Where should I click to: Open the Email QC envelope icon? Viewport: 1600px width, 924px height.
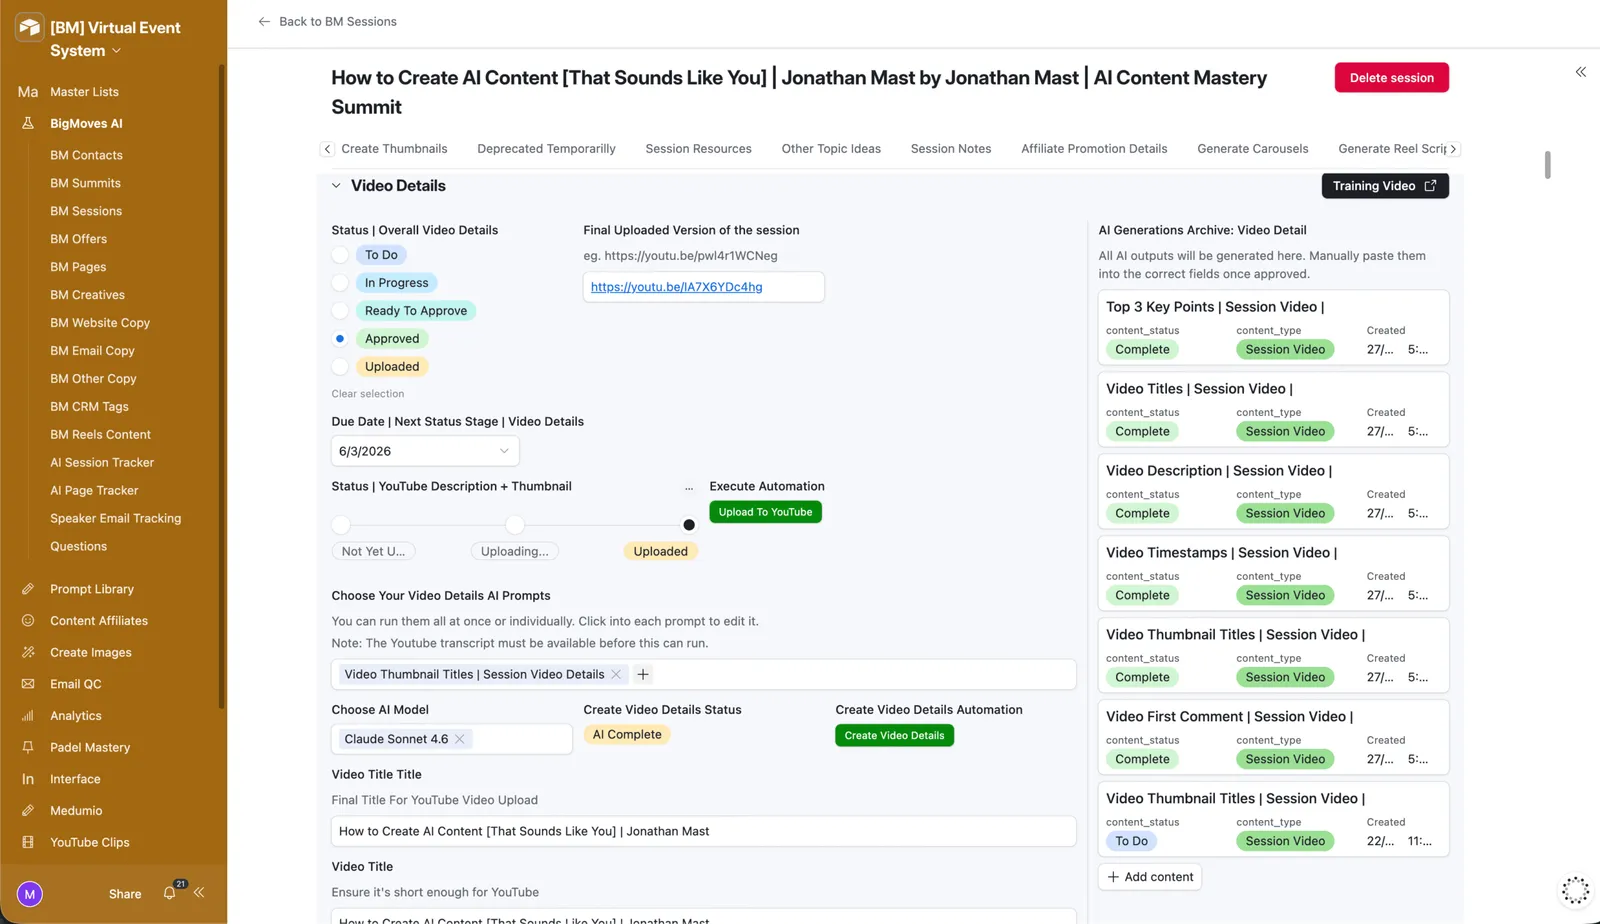pos(28,684)
